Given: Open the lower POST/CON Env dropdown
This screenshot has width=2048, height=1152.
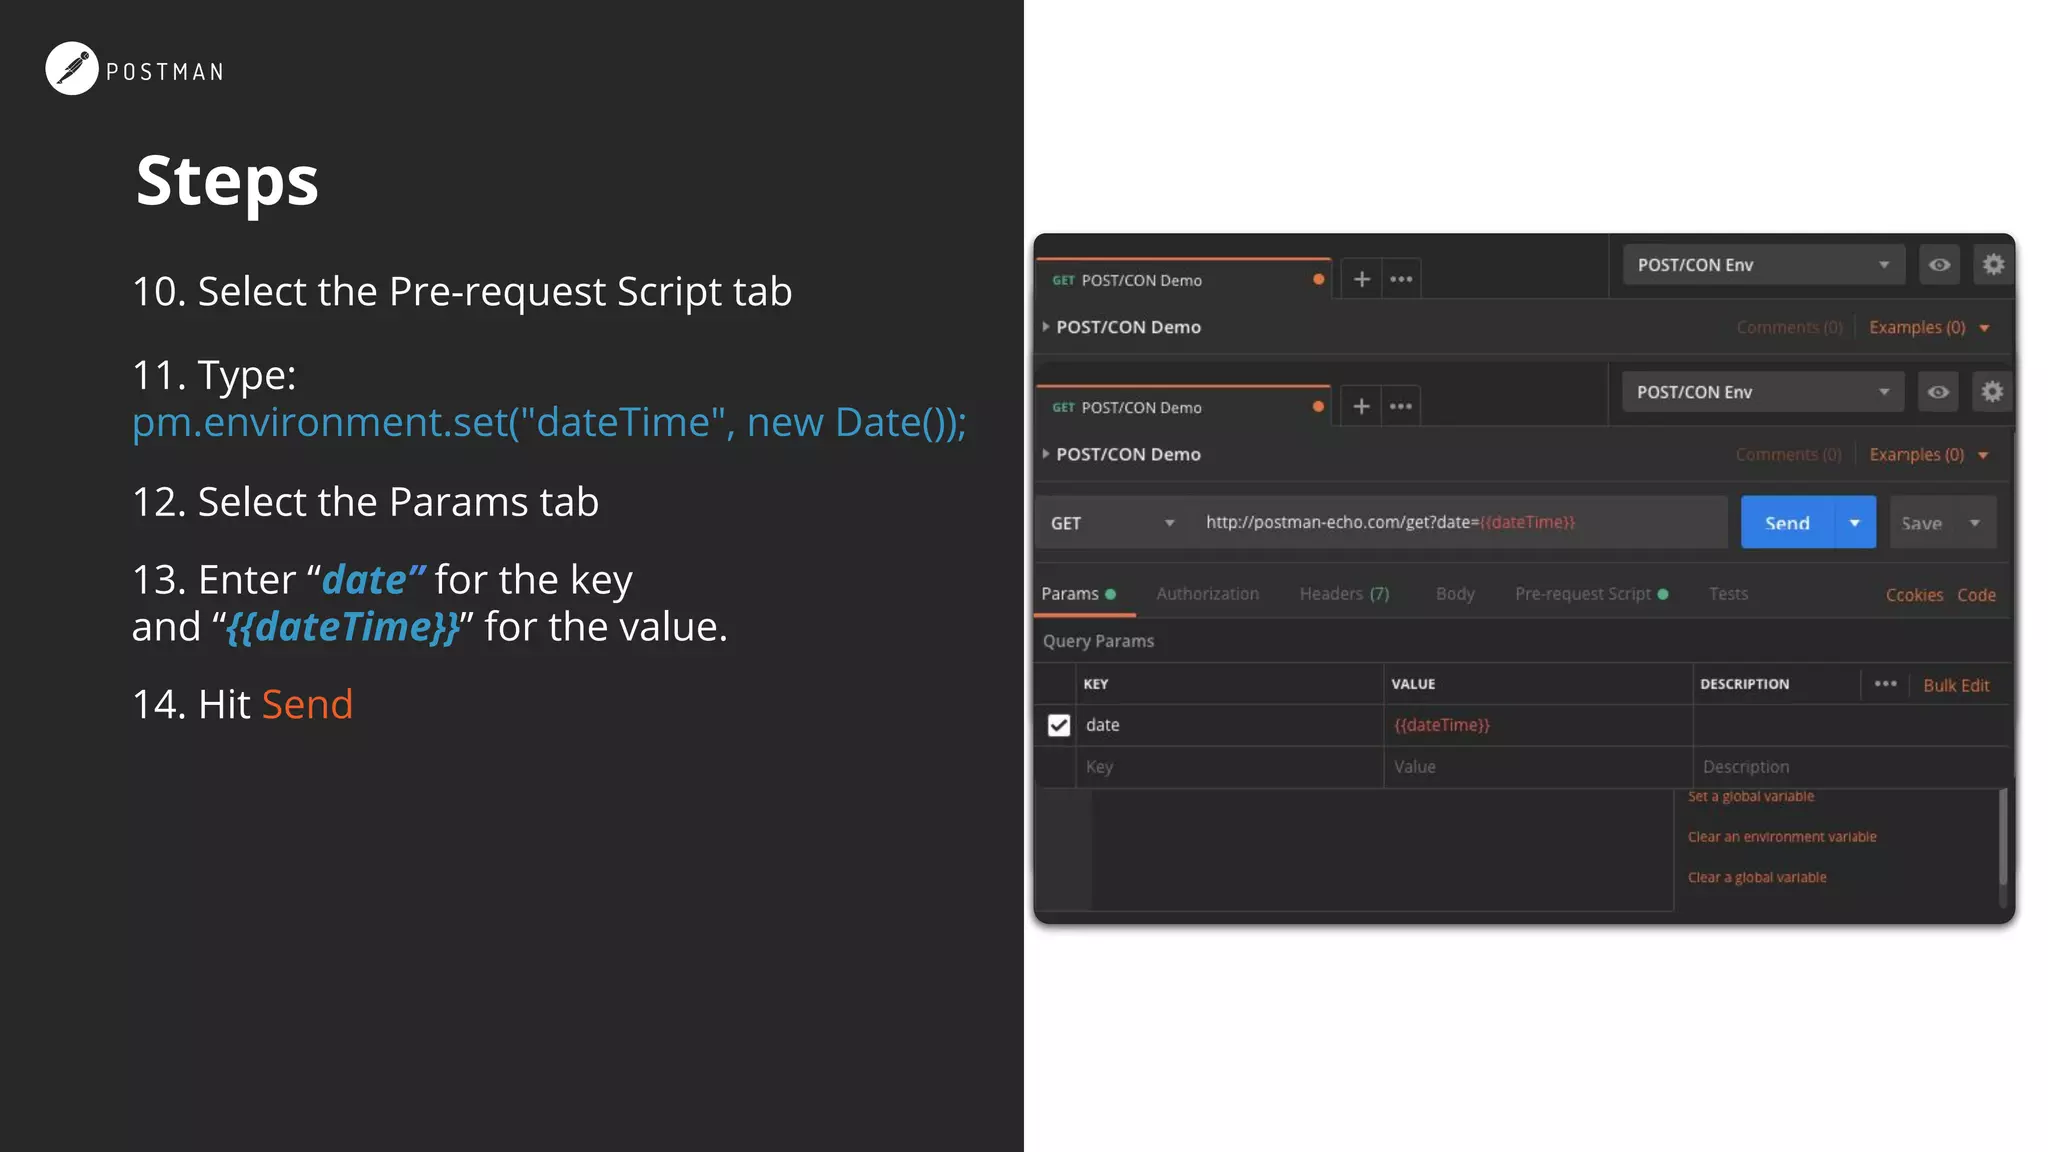Looking at the screenshot, I should click(x=1763, y=392).
